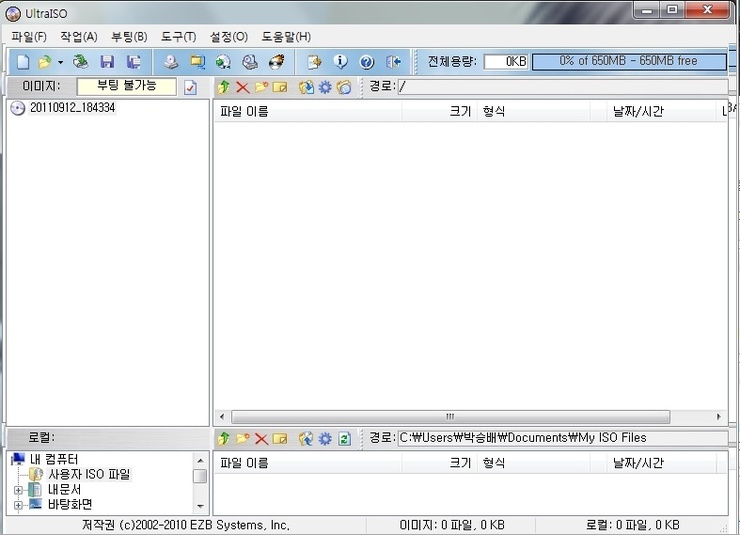
Task: Click the Mount to virtual drive icon
Action: (250, 62)
